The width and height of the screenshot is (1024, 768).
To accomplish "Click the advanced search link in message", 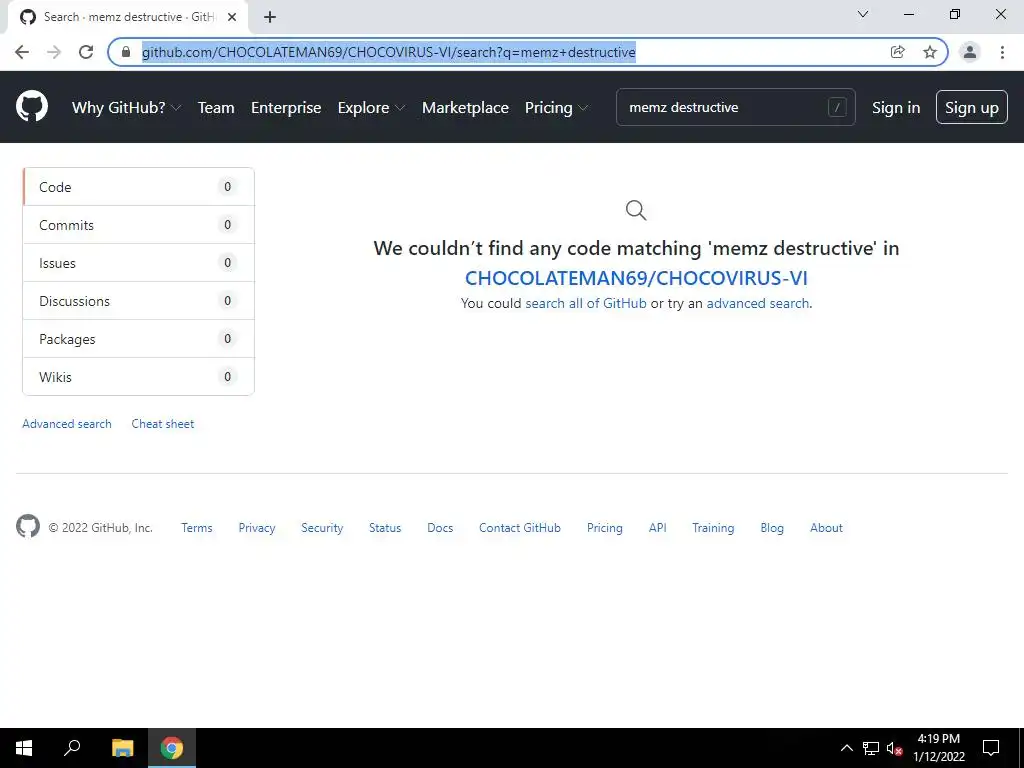I will (x=758, y=303).
